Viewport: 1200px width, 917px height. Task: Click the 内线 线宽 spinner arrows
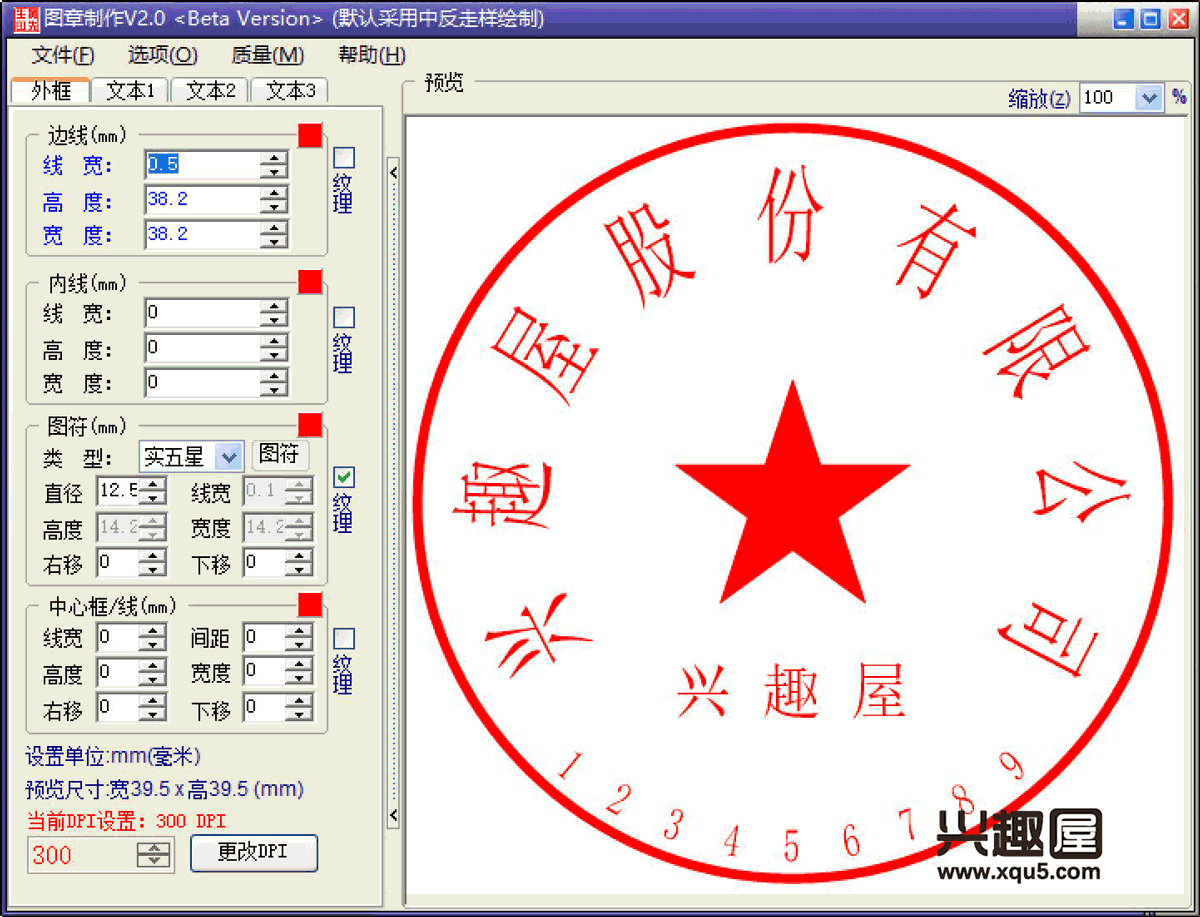(274, 314)
